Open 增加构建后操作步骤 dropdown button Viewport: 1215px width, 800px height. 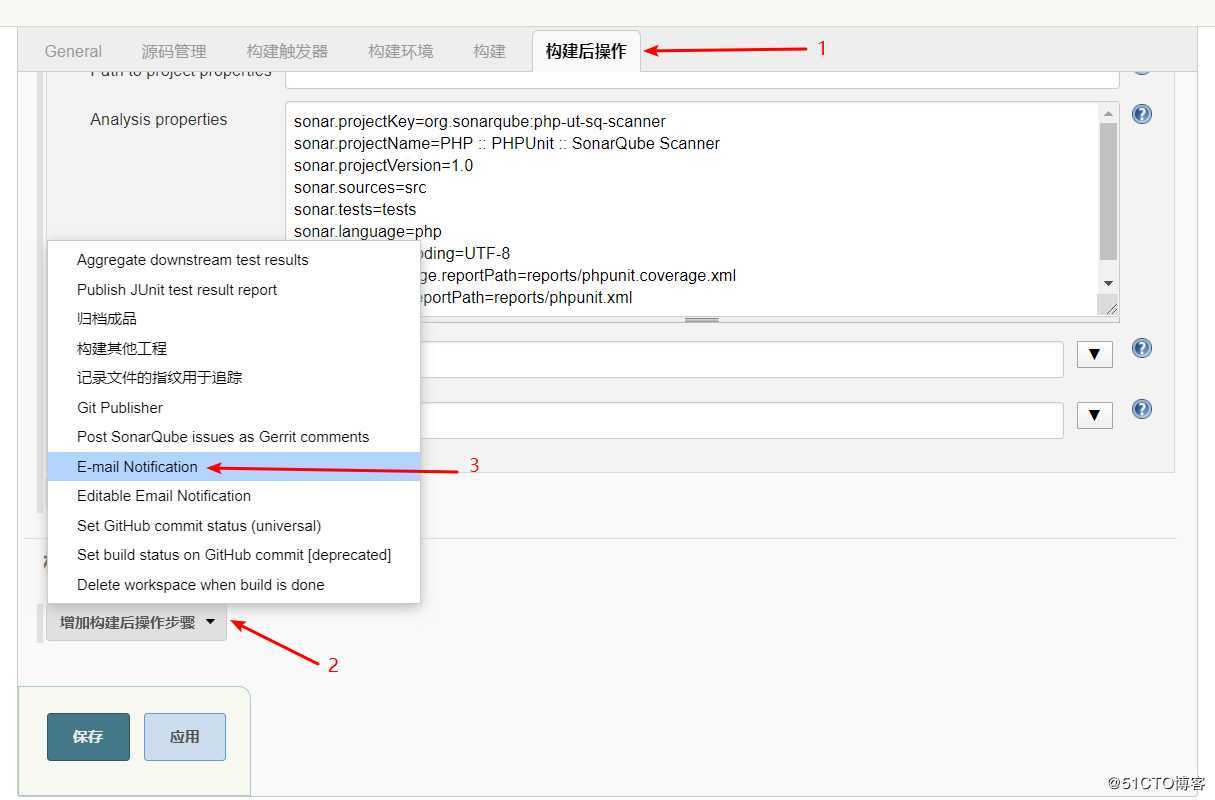pyautogui.click(x=136, y=622)
